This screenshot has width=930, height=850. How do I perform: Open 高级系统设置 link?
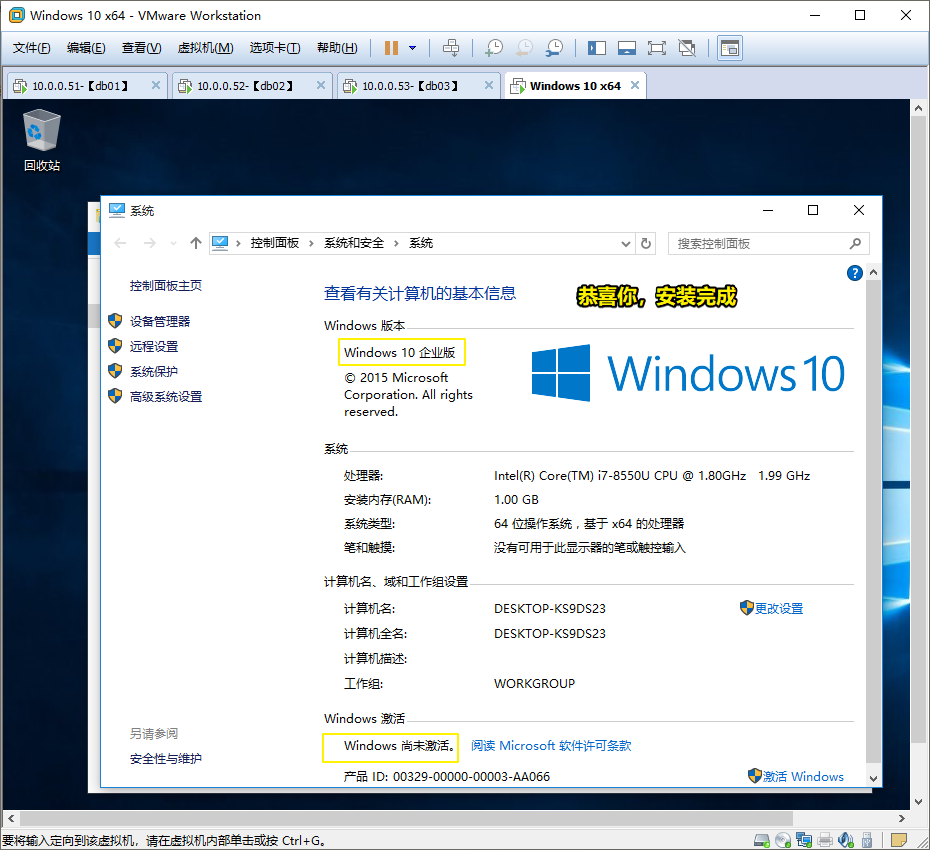[x=166, y=396]
